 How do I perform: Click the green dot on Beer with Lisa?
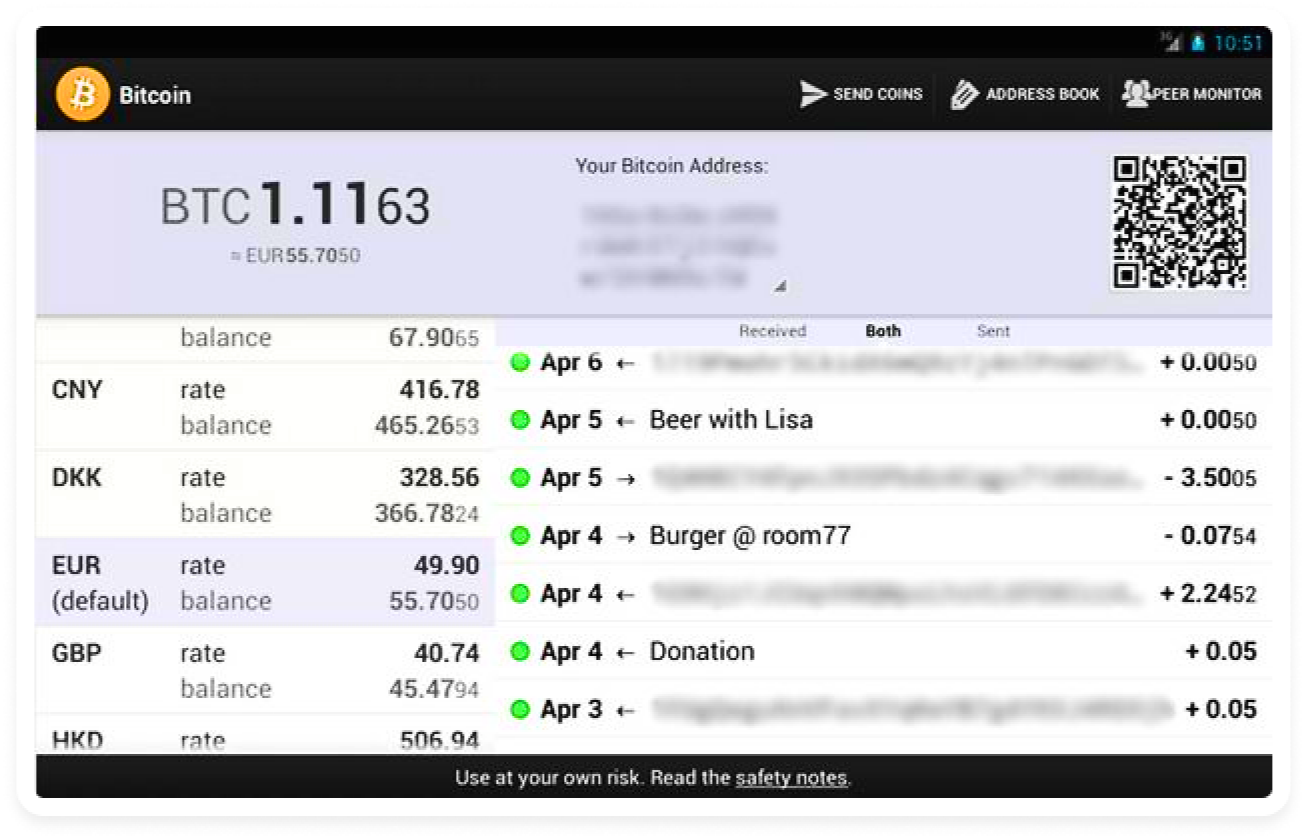[x=519, y=421]
